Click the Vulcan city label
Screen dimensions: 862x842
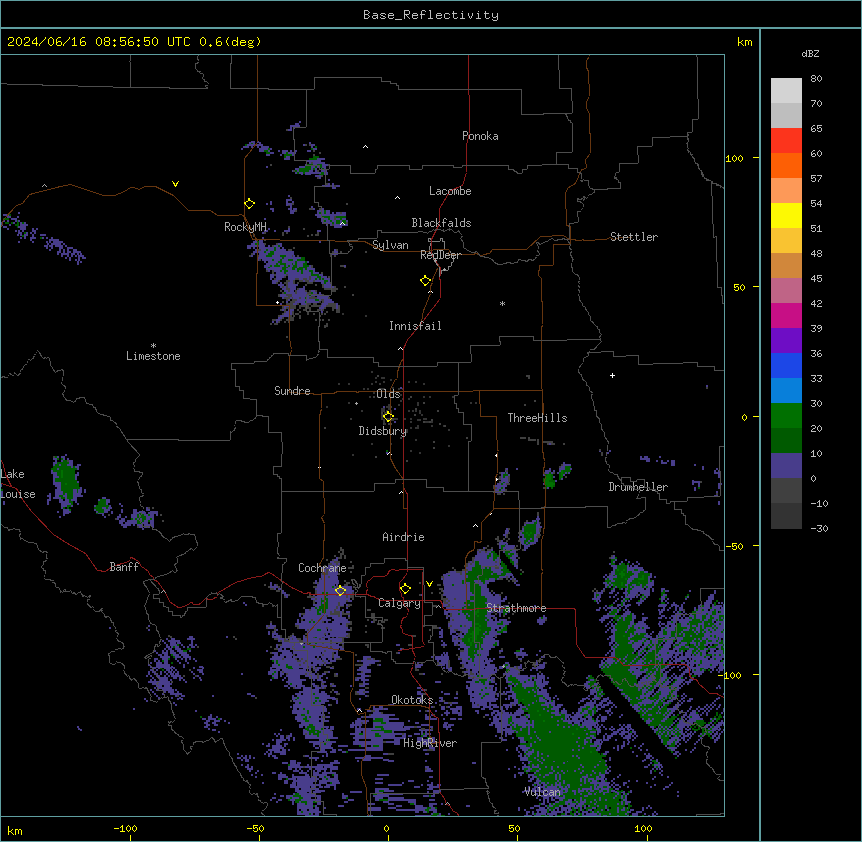[542, 792]
